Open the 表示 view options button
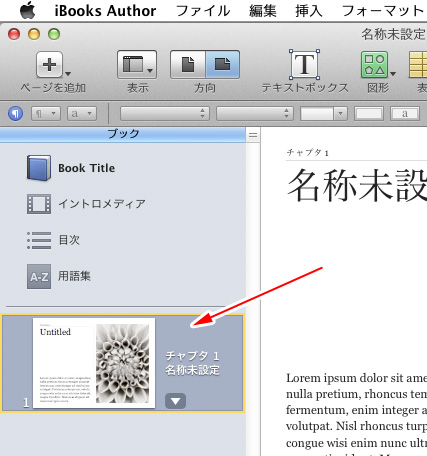427x456 pixels. pyautogui.click(x=137, y=65)
